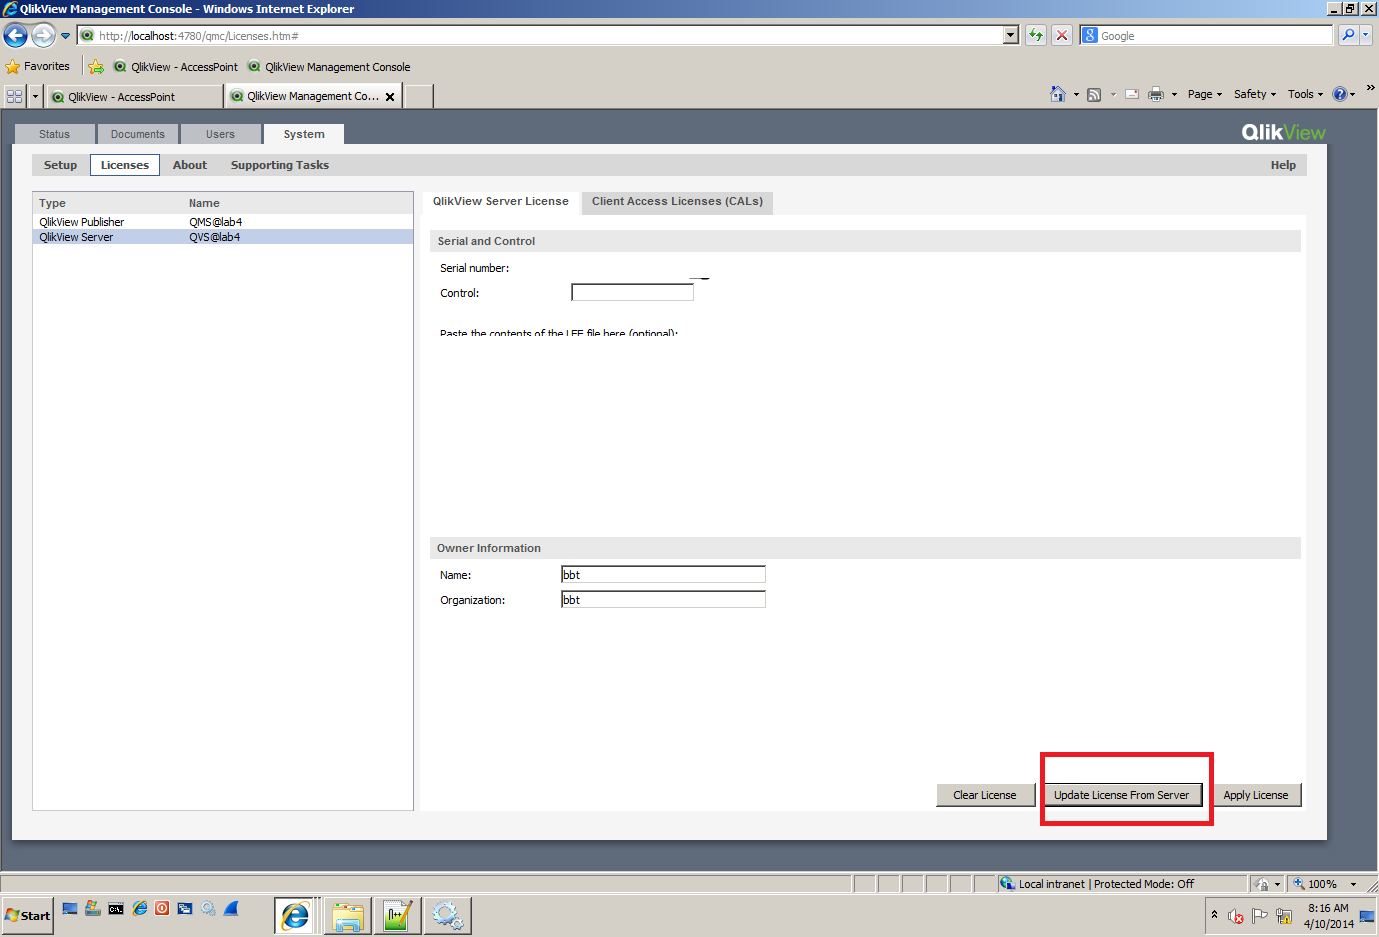Viewport: 1379px width, 937px height.
Task: Switch to the Status tab
Action: (x=55, y=134)
